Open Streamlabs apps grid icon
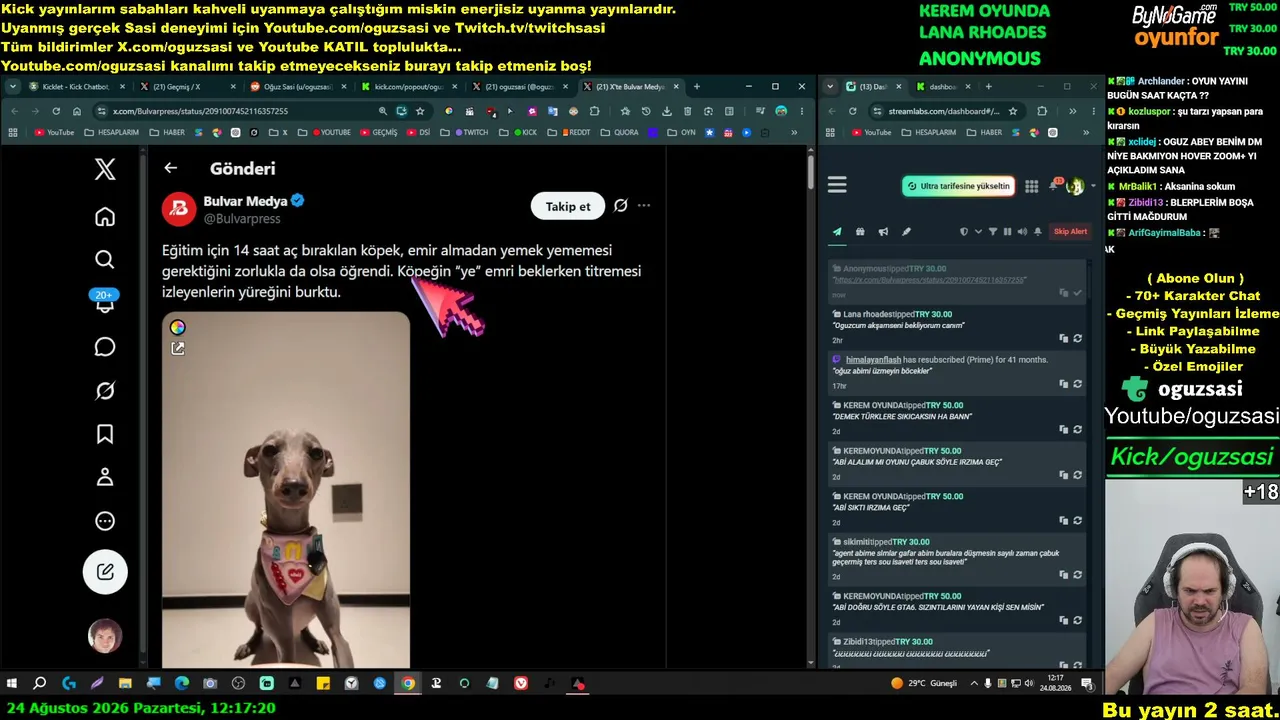The height and width of the screenshot is (720, 1280). click(x=1031, y=186)
